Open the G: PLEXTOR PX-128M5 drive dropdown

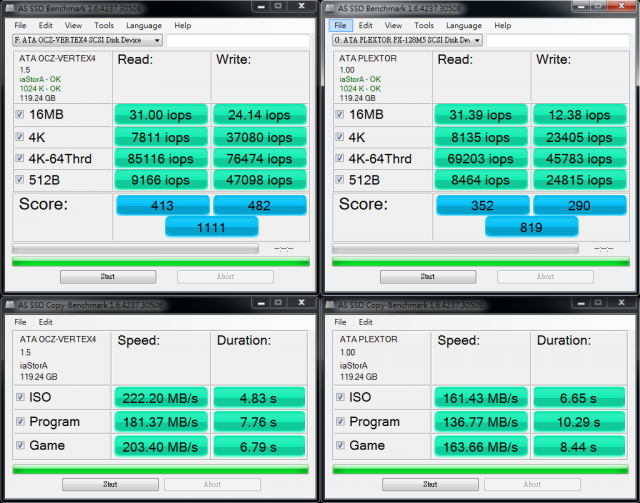point(407,40)
